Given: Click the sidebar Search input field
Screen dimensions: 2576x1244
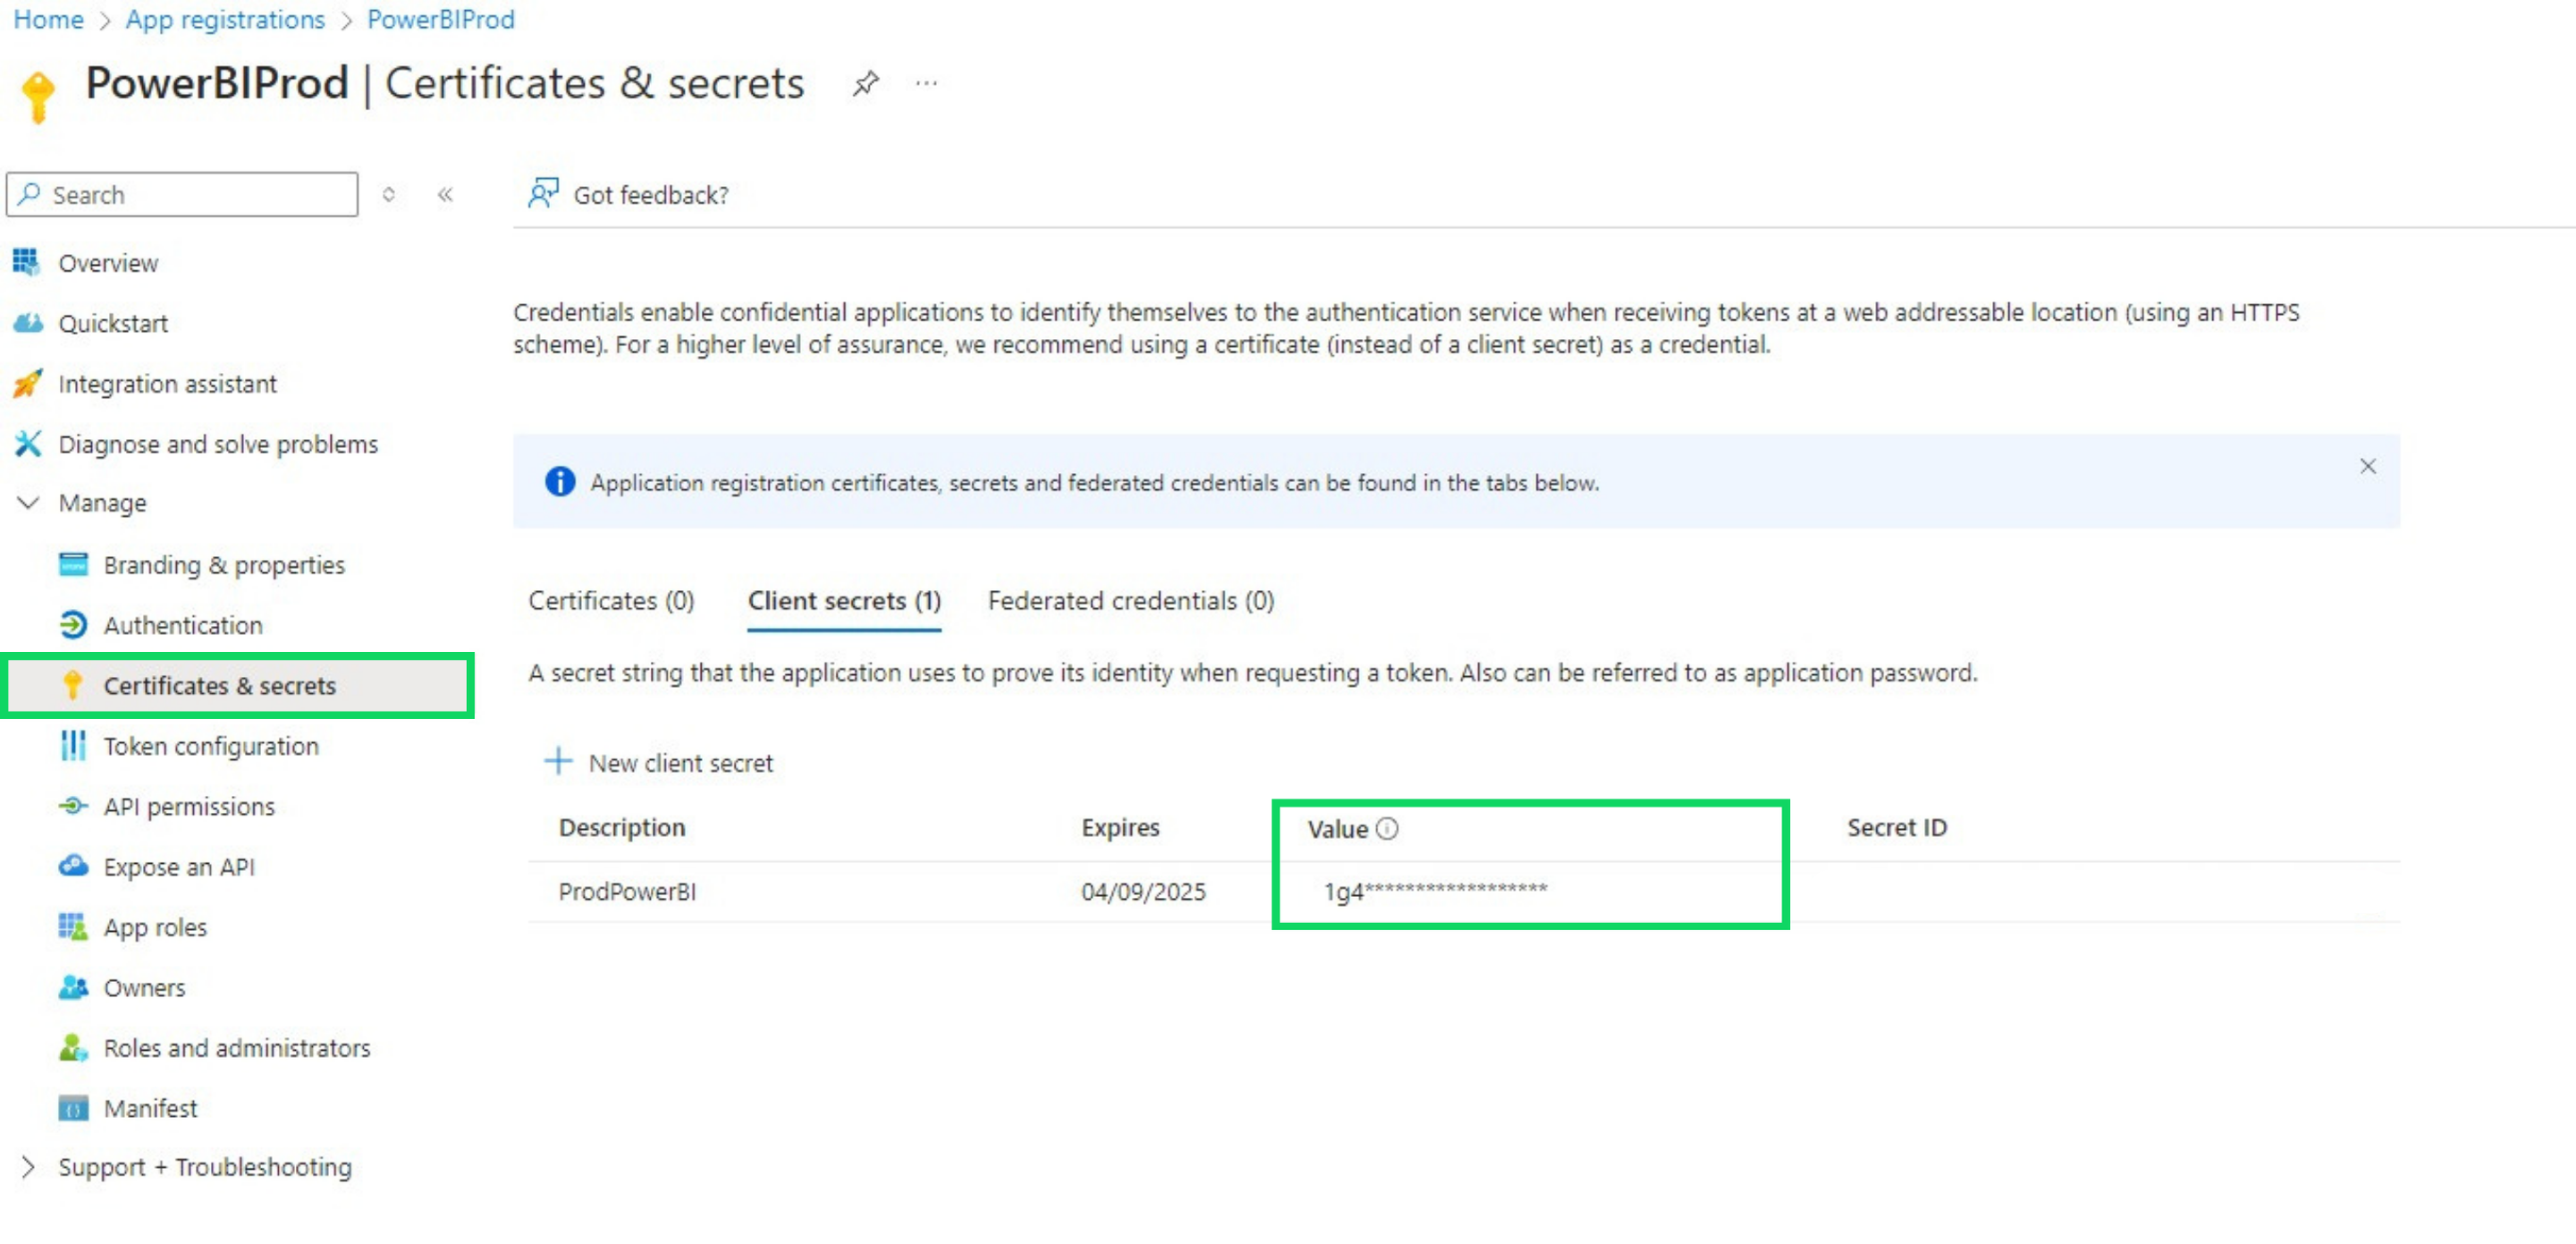Looking at the screenshot, I should (195, 195).
